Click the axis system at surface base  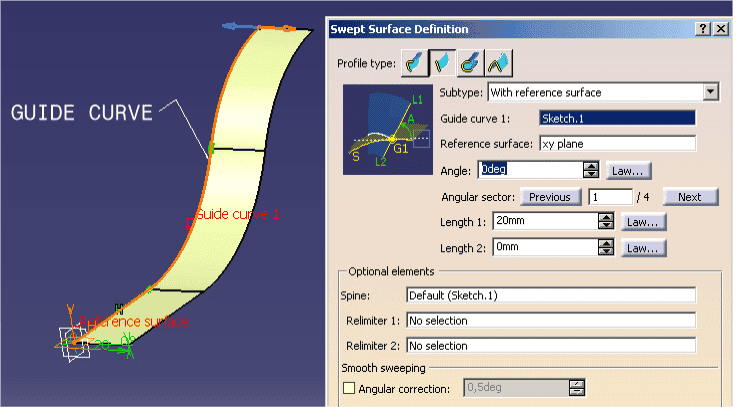[73, 340]
